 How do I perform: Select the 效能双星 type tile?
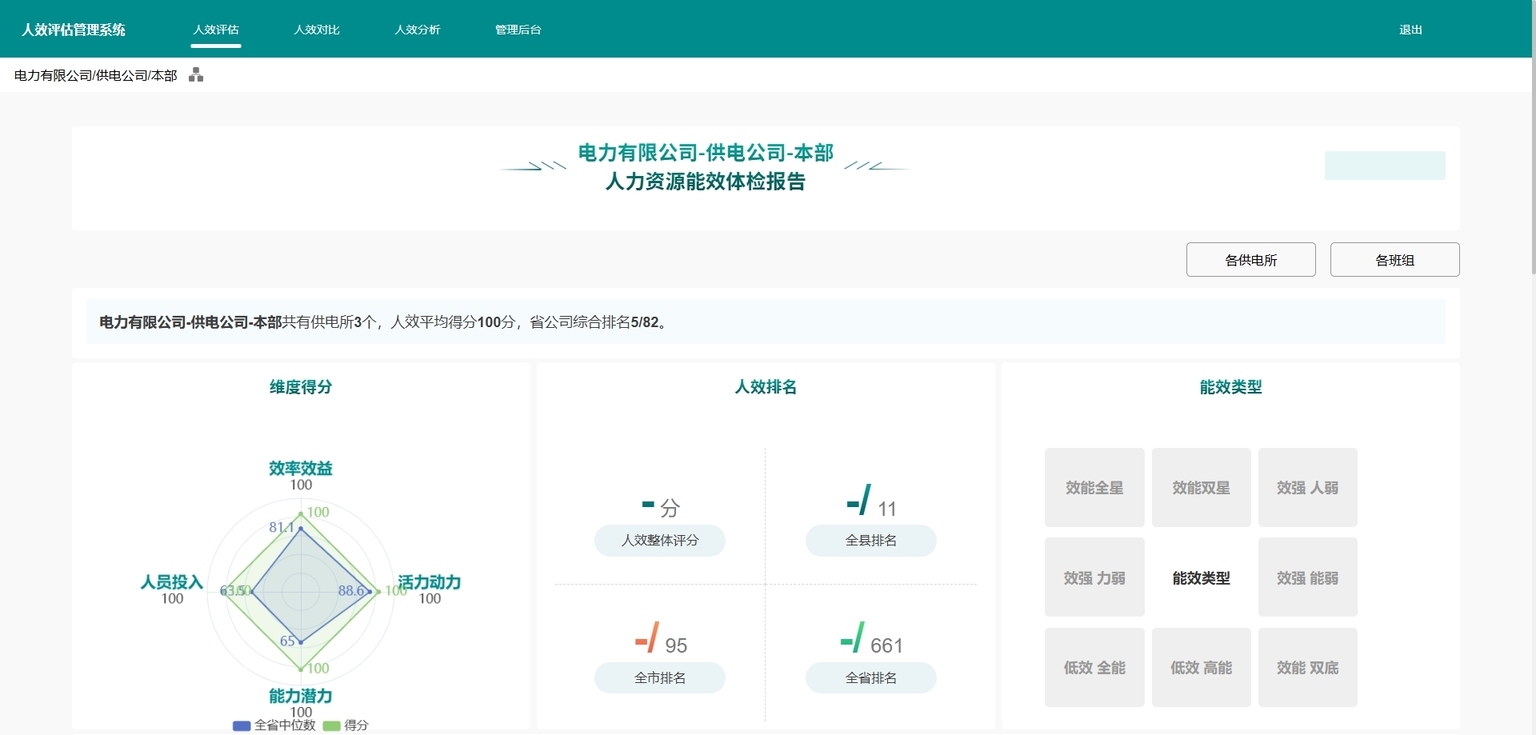1201,488
